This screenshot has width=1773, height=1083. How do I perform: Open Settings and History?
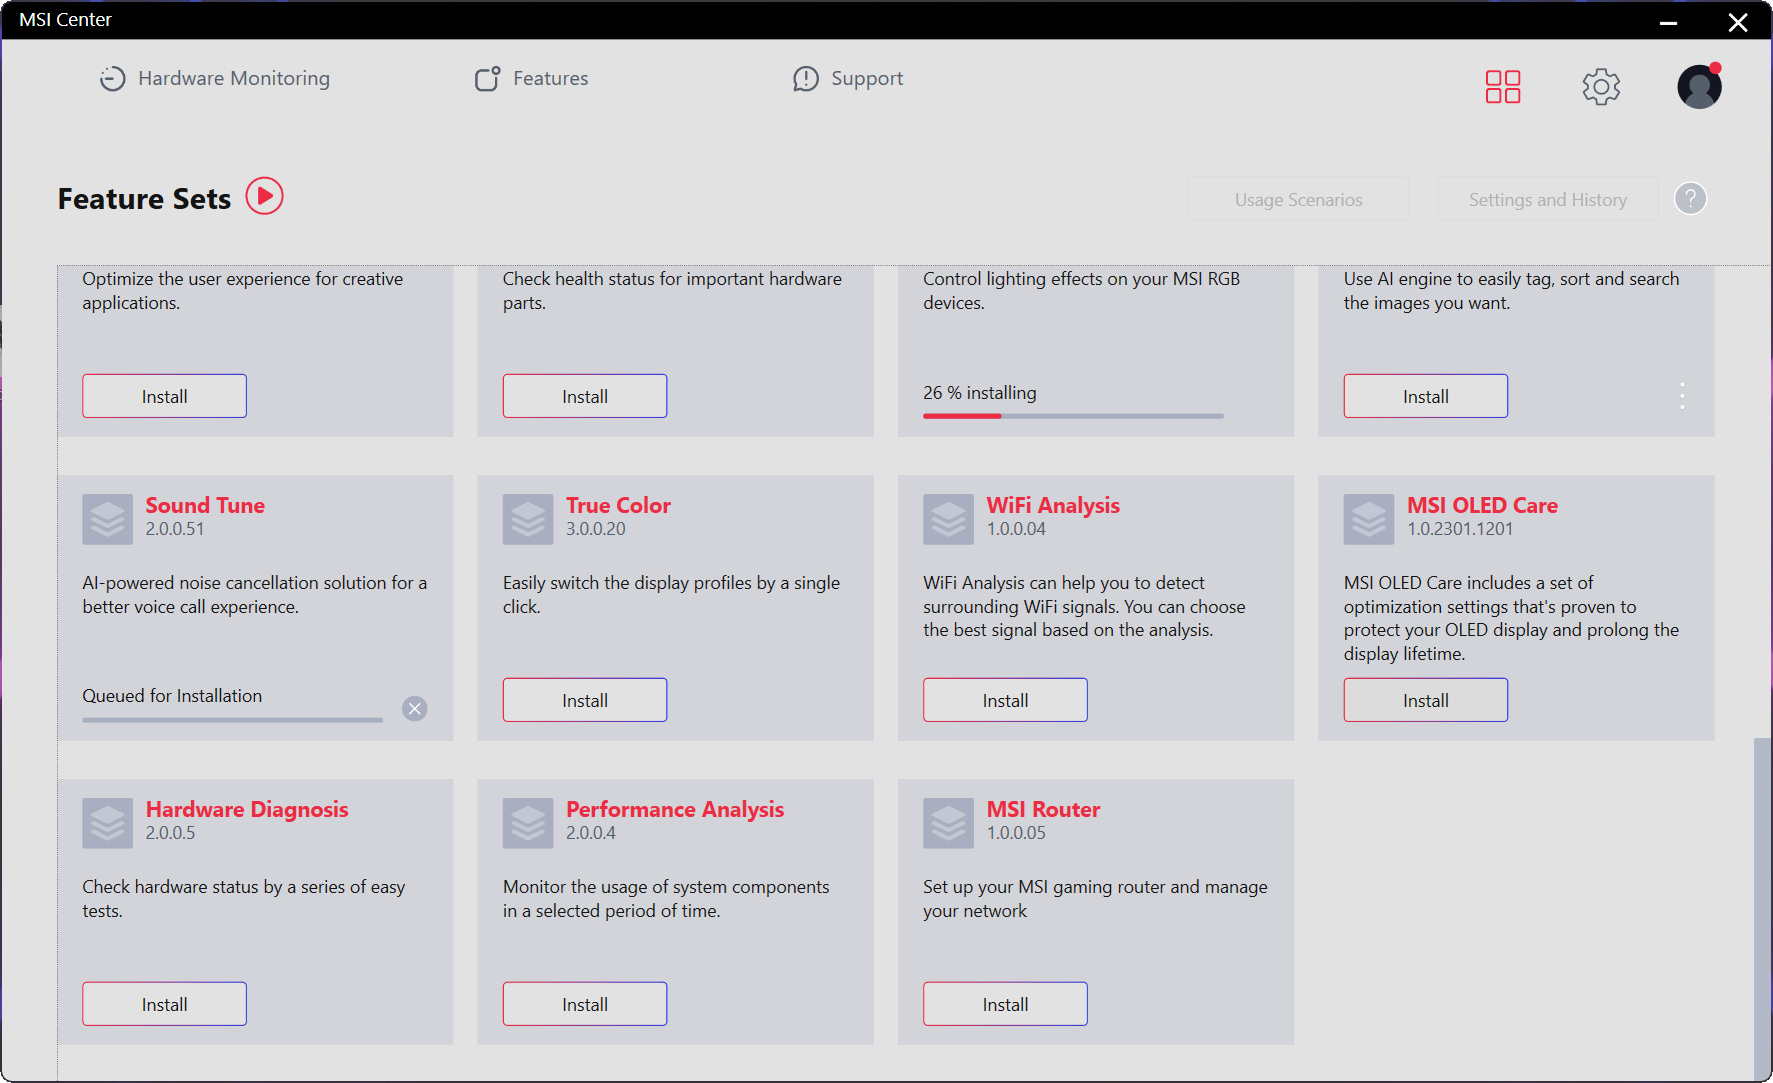point(1547,199)
